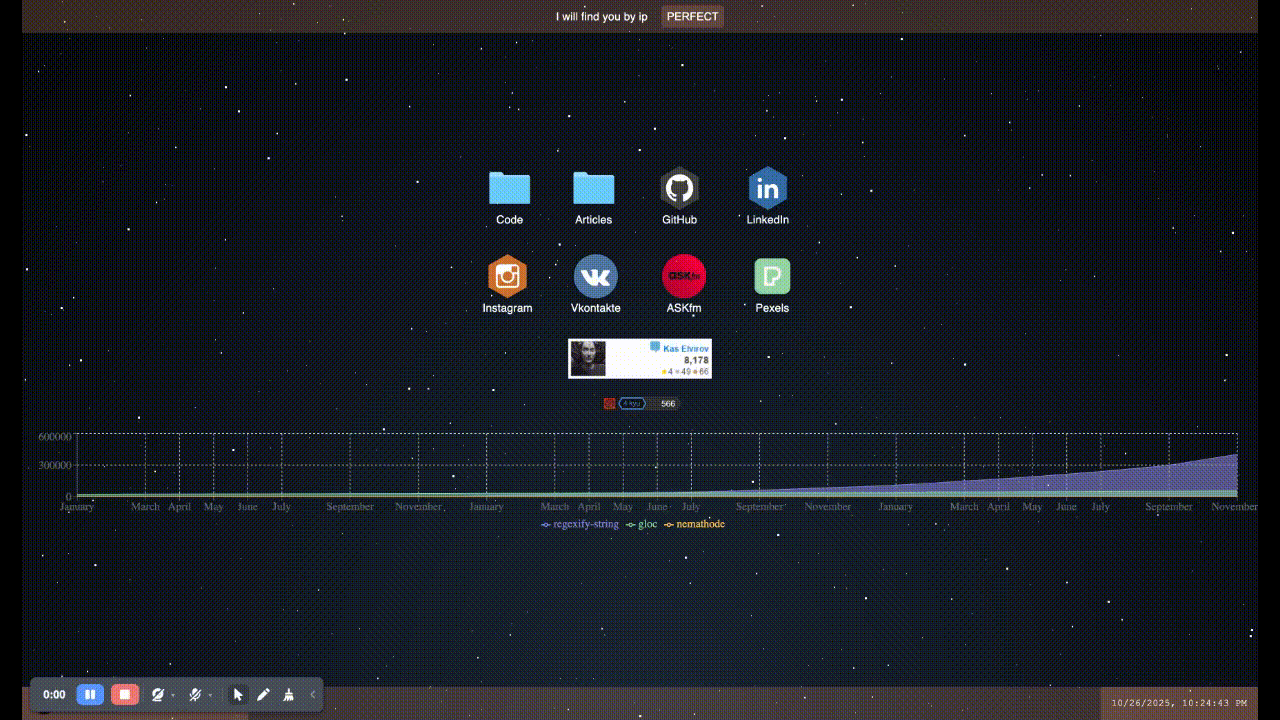Stop the recording with red button

[x=124, y=694]
